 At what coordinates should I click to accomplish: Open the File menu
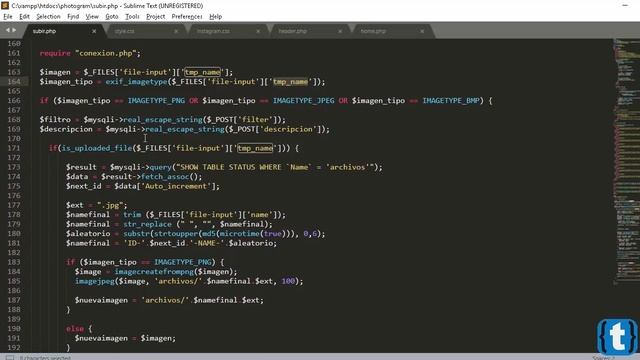click(x=8, y=17)
